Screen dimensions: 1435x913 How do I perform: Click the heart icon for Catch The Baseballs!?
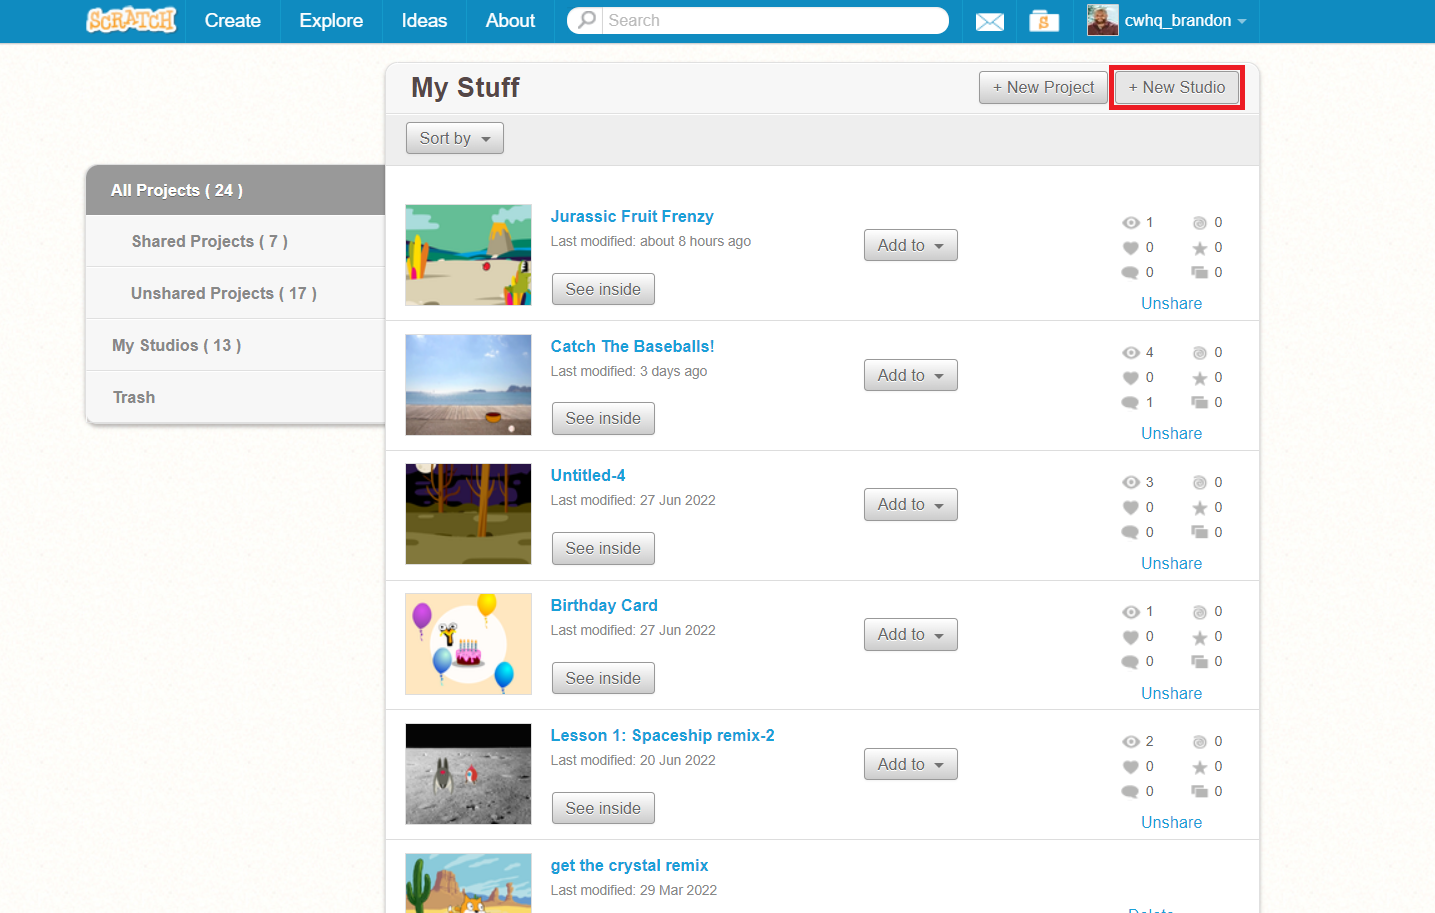[1131, 378]
